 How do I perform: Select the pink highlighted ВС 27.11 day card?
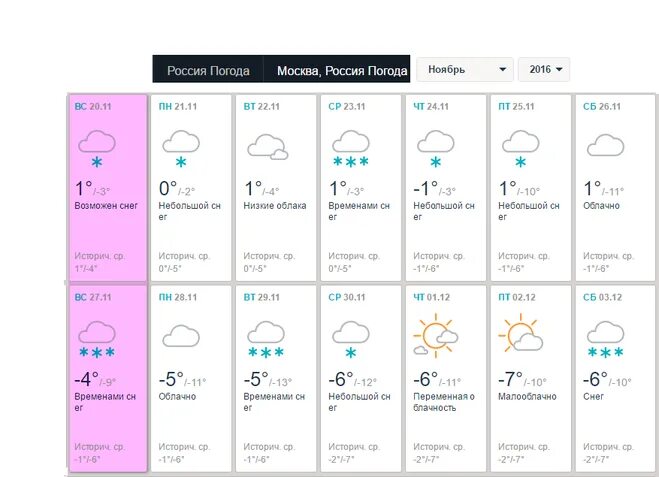(x=108, y=378)
